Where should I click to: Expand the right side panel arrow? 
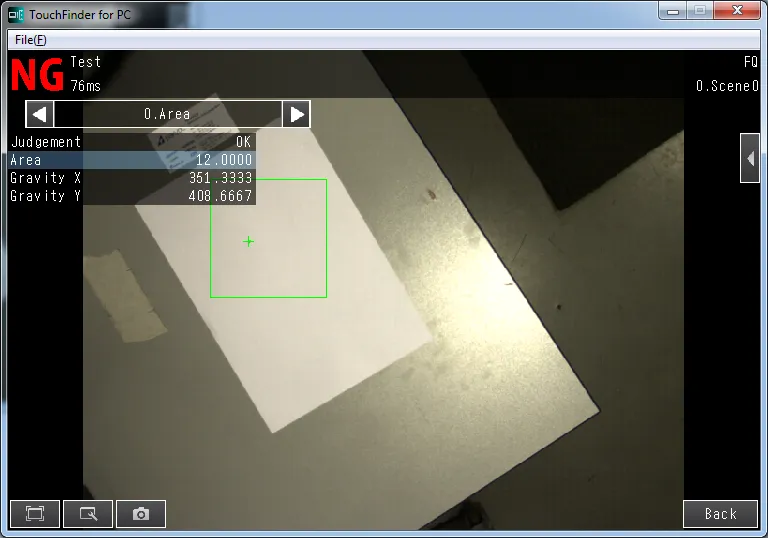coord(750,158)
